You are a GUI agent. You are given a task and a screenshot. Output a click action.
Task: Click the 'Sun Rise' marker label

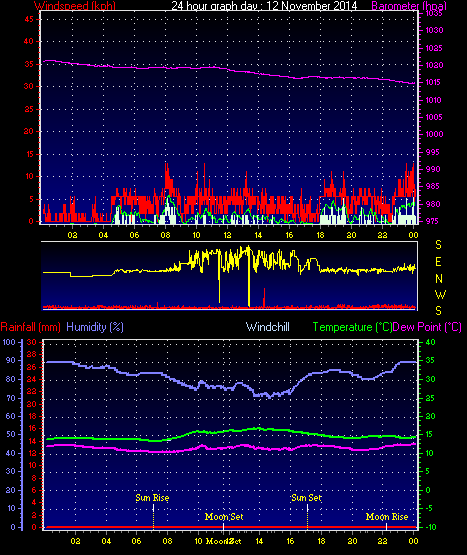click(x=152, y=498)
